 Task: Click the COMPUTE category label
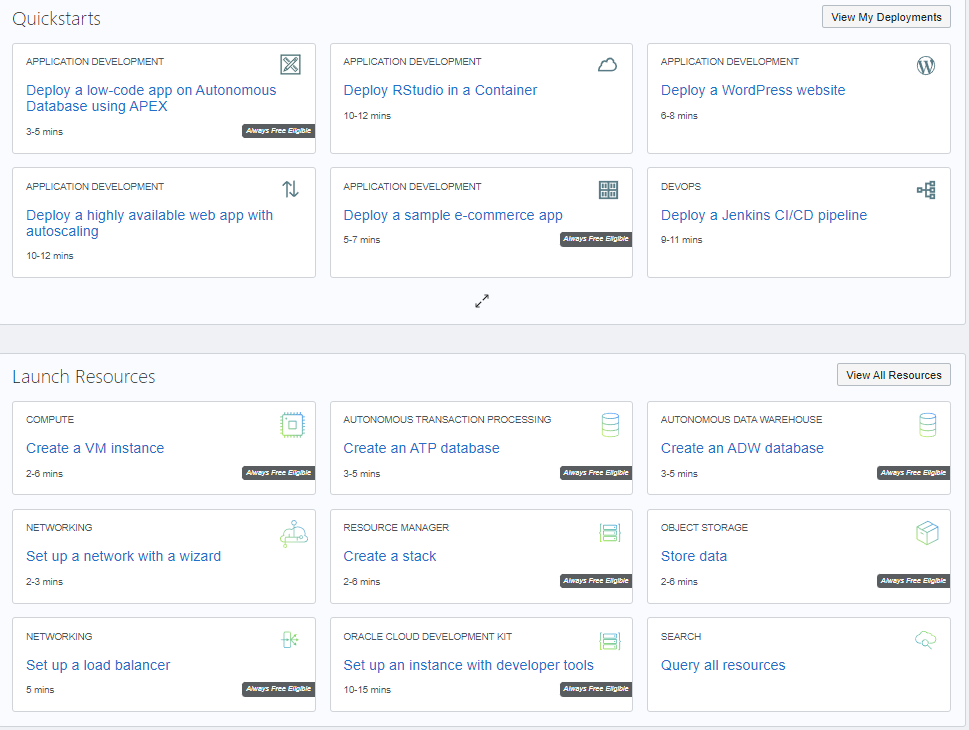[x=50, y=420]
